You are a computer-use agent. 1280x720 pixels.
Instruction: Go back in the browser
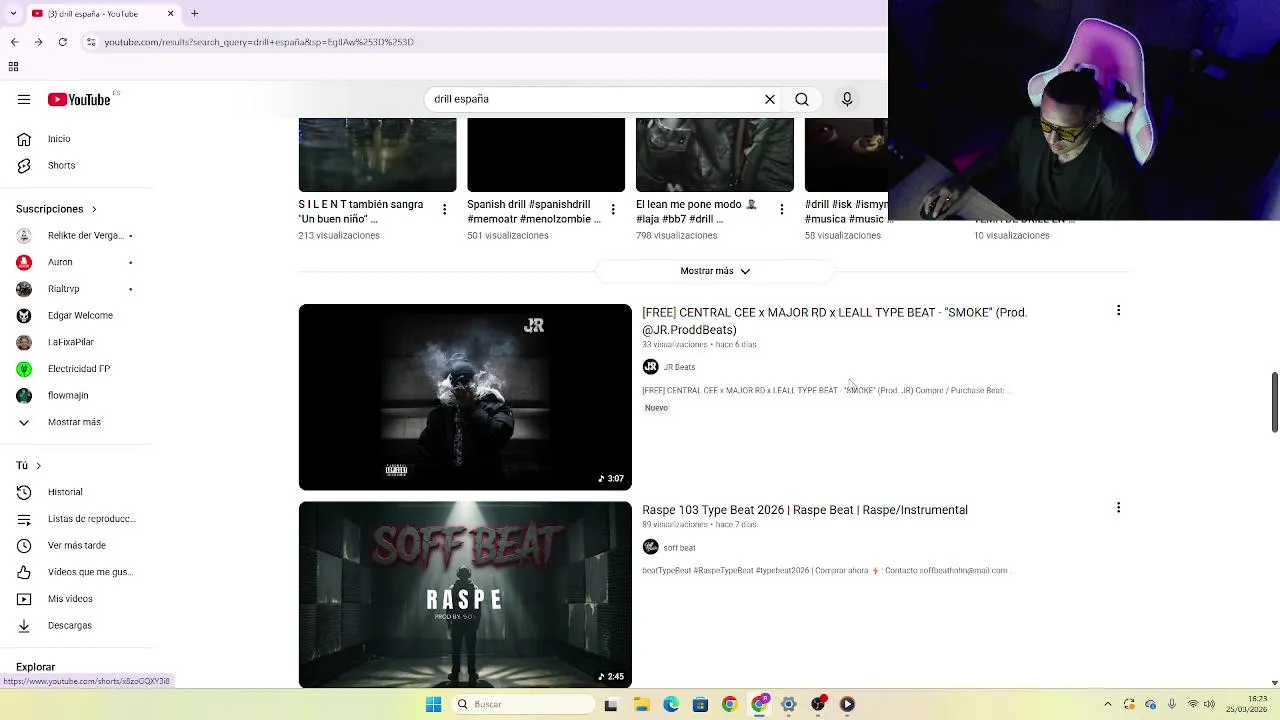click(x=14, y=42)
